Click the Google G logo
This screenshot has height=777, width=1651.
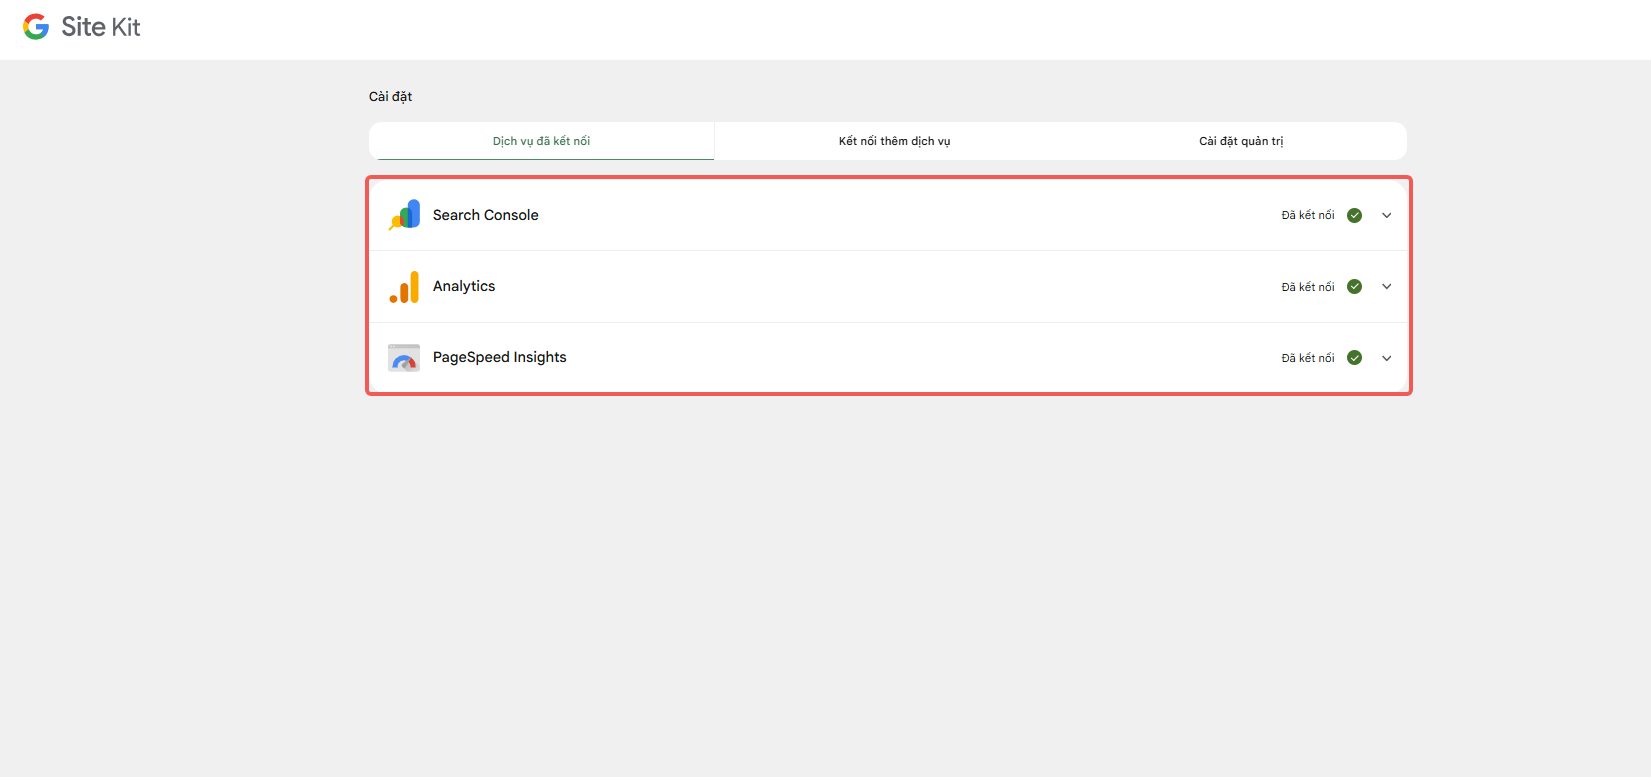coord(36,27)
